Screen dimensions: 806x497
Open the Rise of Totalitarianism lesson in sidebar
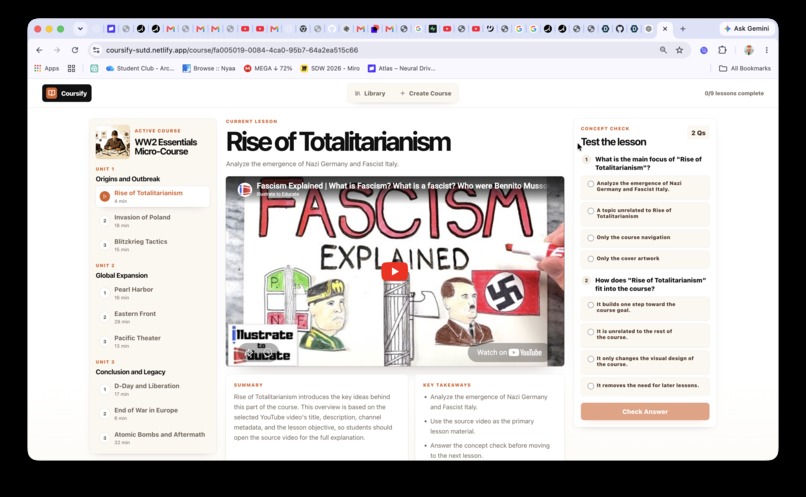[153, 196]
